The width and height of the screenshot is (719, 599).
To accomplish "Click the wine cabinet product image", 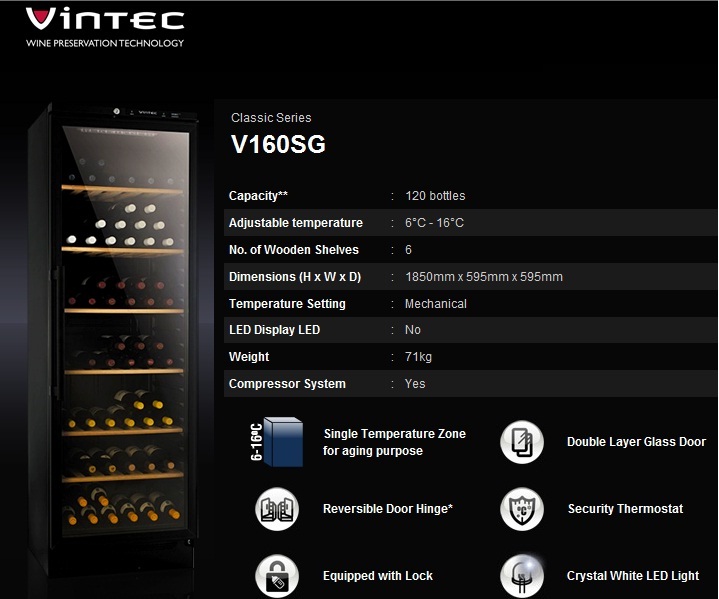I will tap(113, 339).
